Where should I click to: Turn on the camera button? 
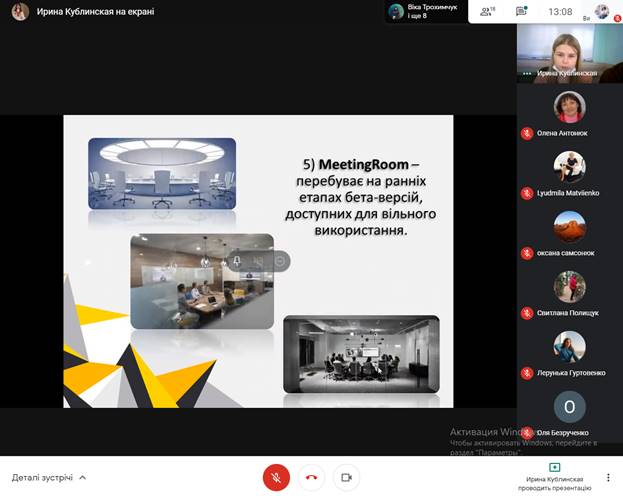346,477
